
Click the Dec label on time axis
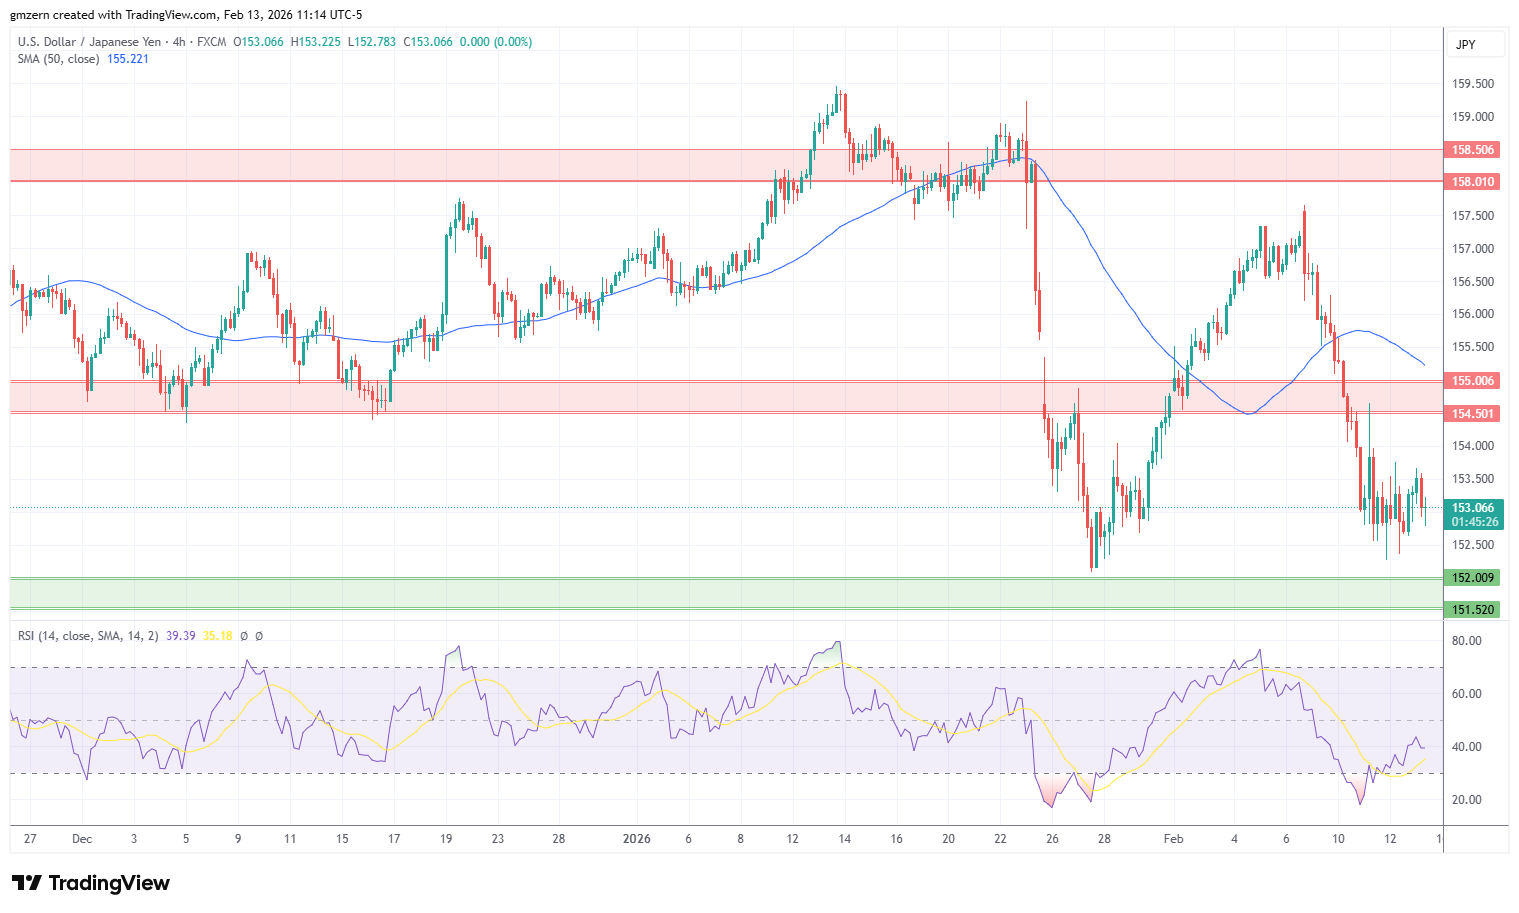pyautogui.click(x=82, y=839)
